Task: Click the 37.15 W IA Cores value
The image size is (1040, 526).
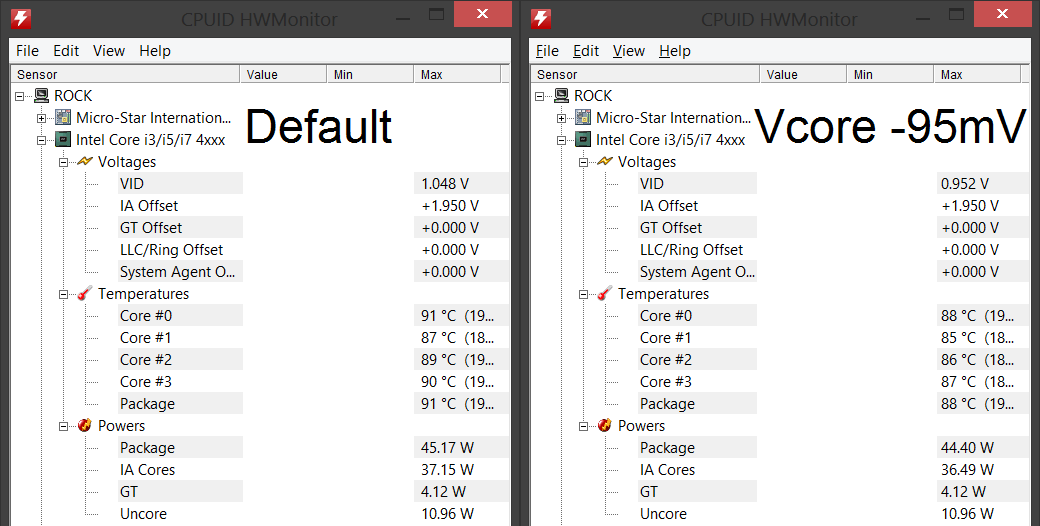Action: pos(448,470)
